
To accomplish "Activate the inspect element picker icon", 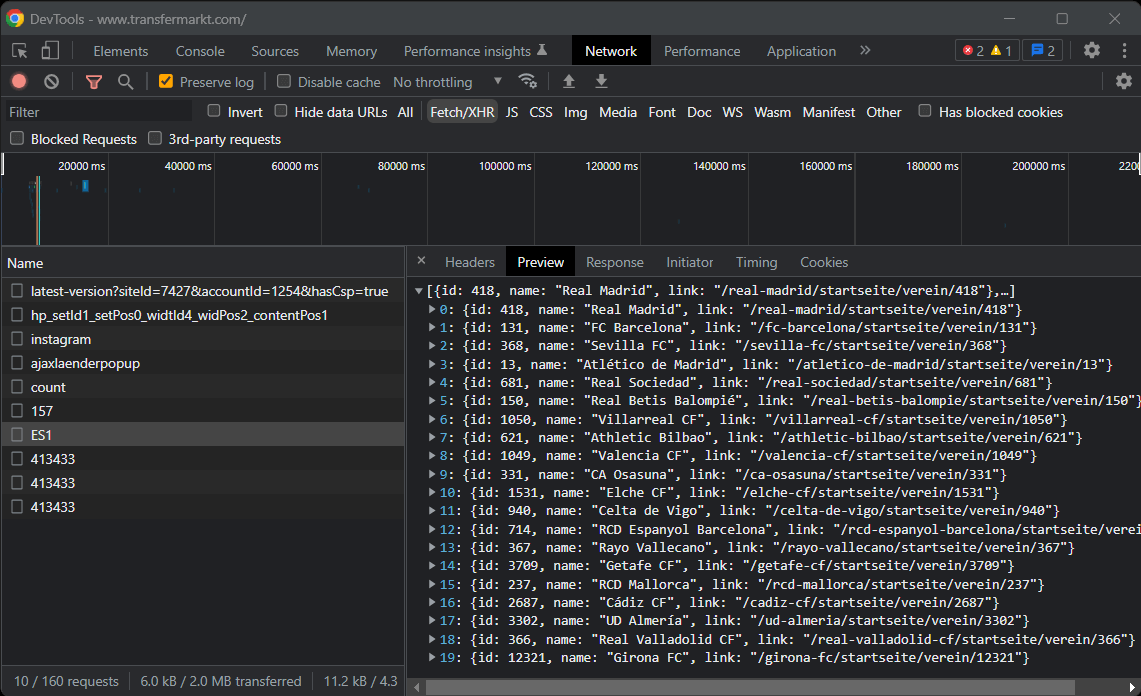I will tap(20, 50).
